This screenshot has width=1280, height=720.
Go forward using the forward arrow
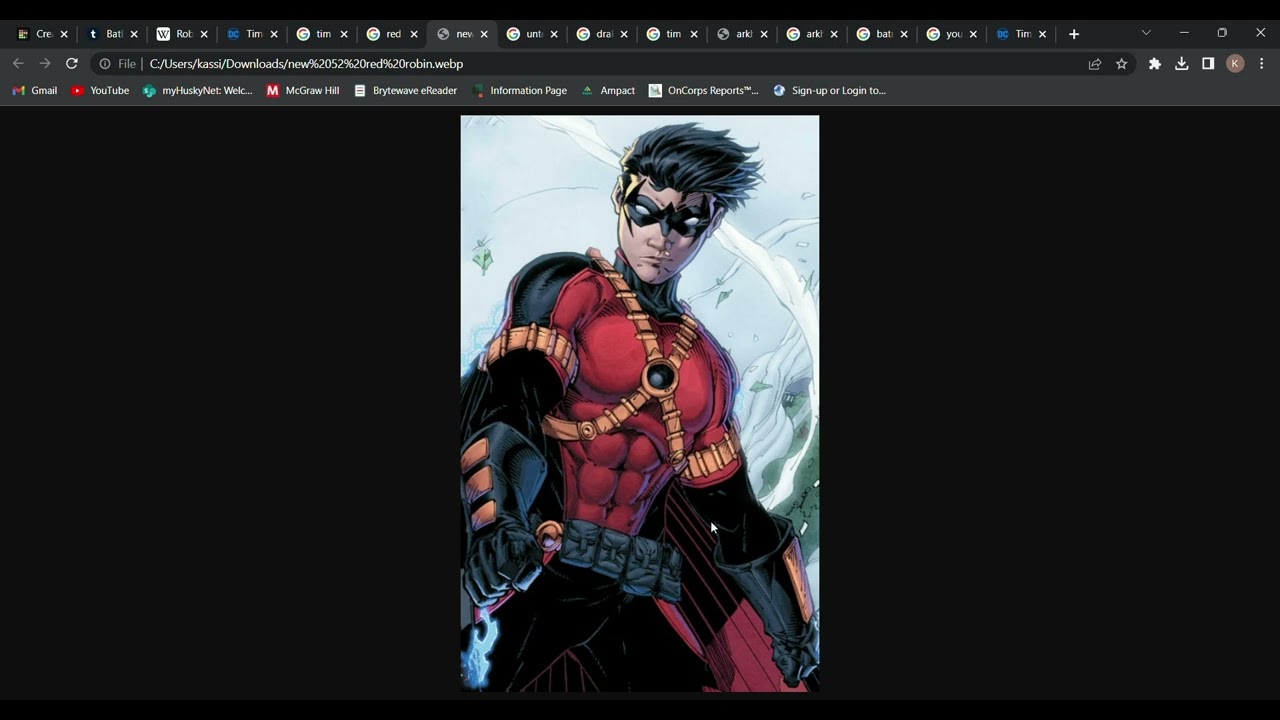tap(45, 63)
